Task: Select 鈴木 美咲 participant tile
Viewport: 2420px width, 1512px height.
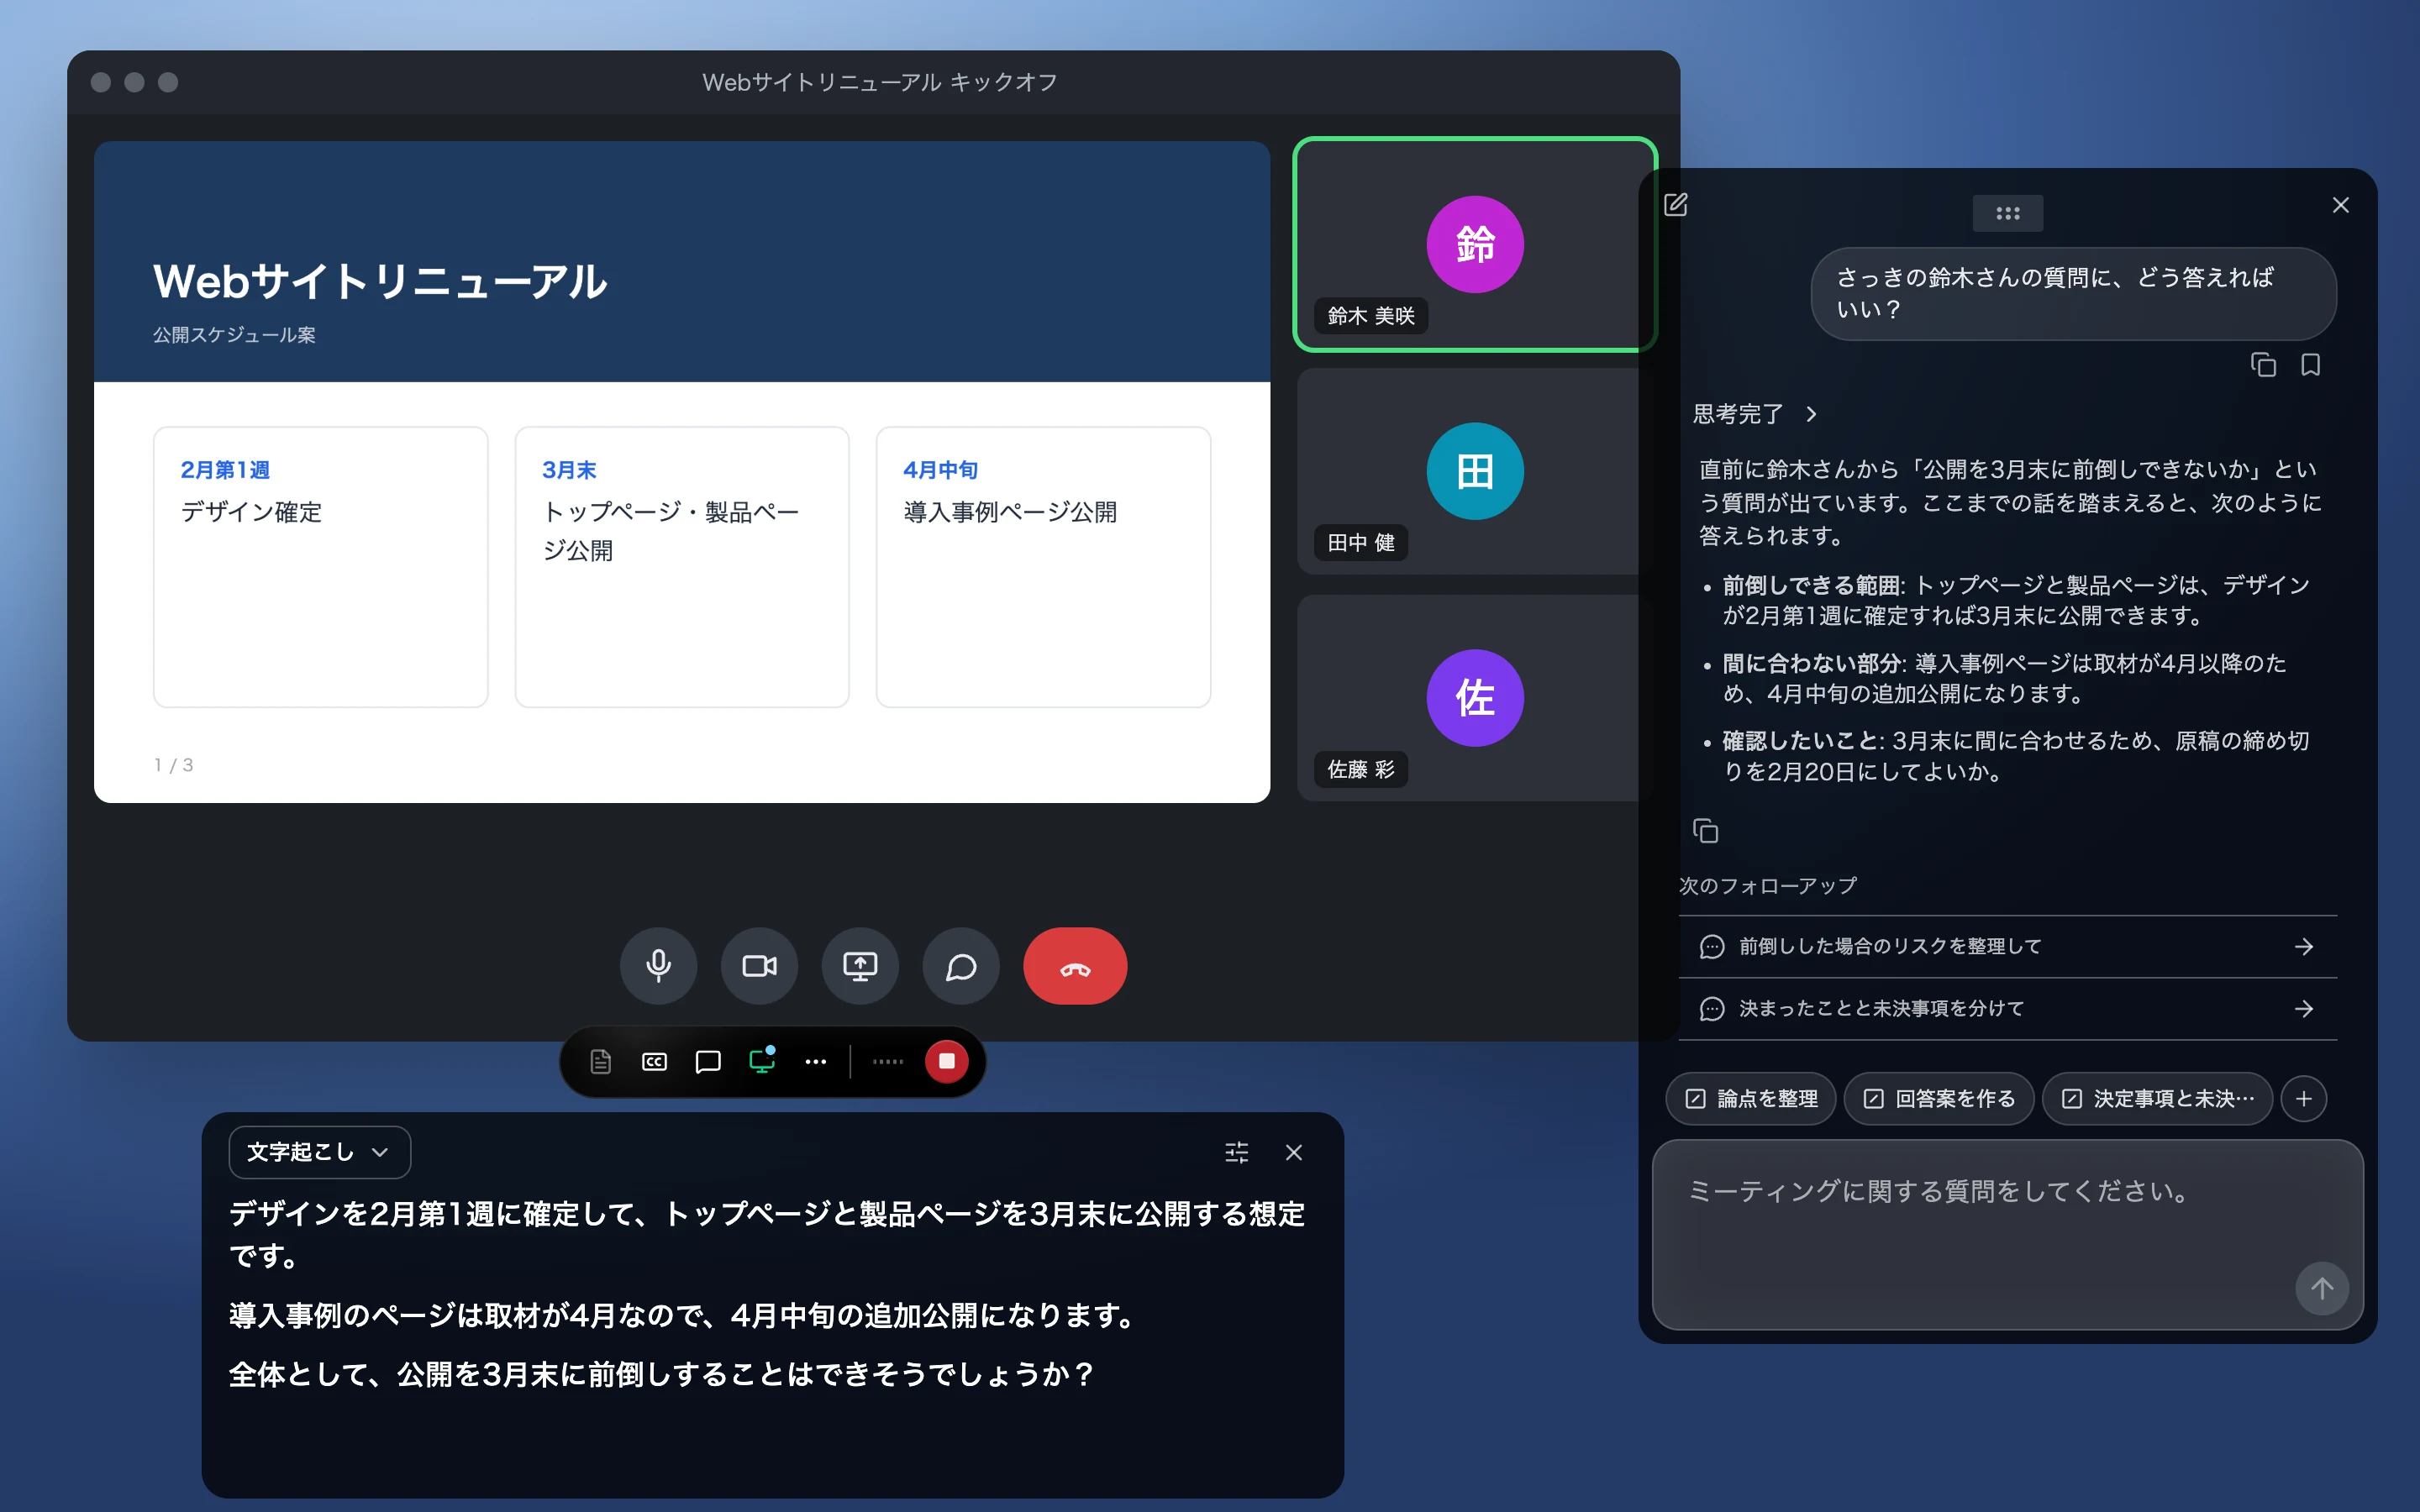Action: pos(1474,244)
